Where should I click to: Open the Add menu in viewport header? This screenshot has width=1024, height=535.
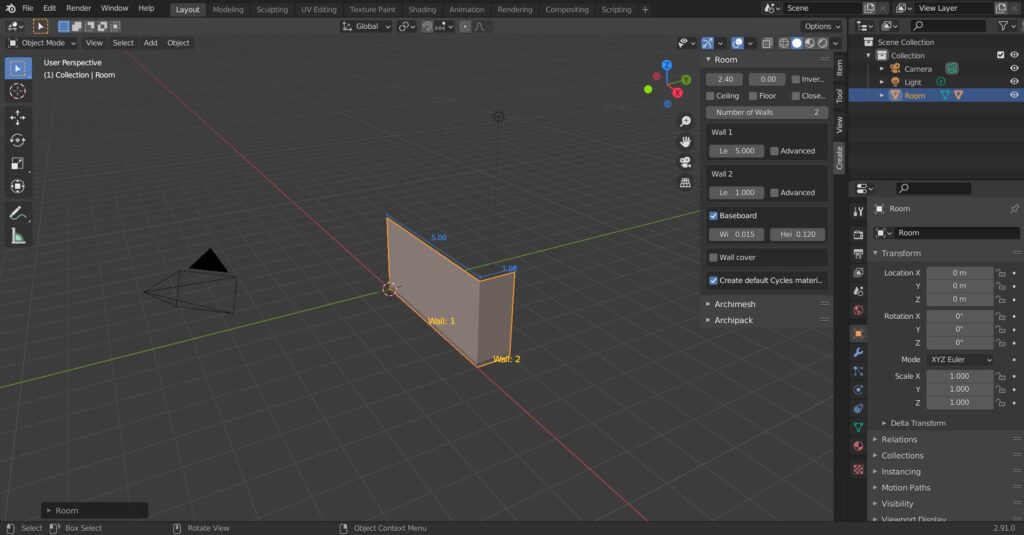(x=150, y=43)
